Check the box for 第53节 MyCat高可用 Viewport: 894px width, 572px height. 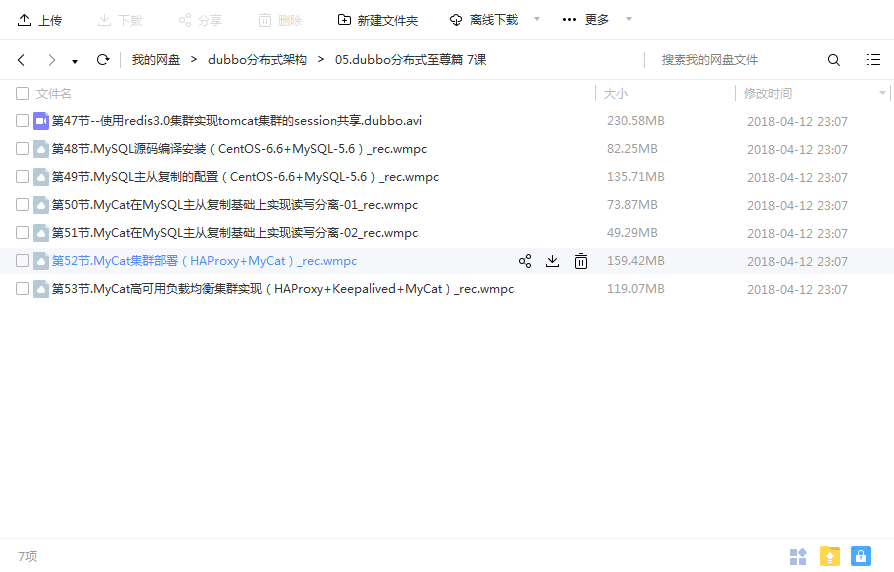(22, 289)
